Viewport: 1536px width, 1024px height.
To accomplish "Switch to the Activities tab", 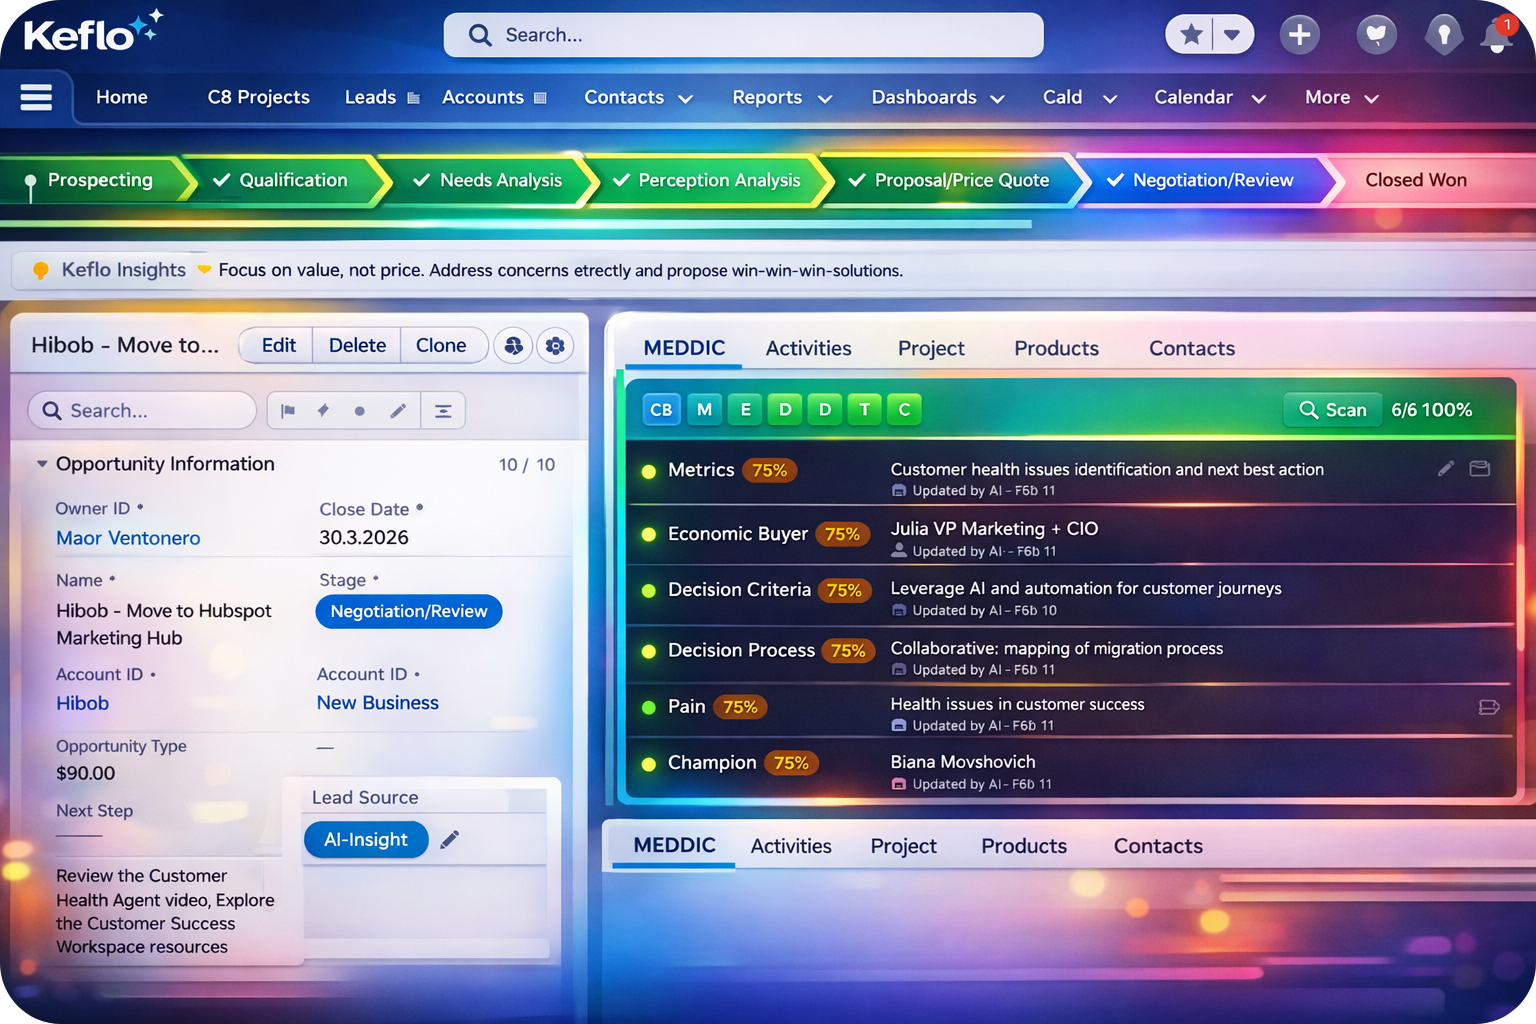I will coord(808,348).
